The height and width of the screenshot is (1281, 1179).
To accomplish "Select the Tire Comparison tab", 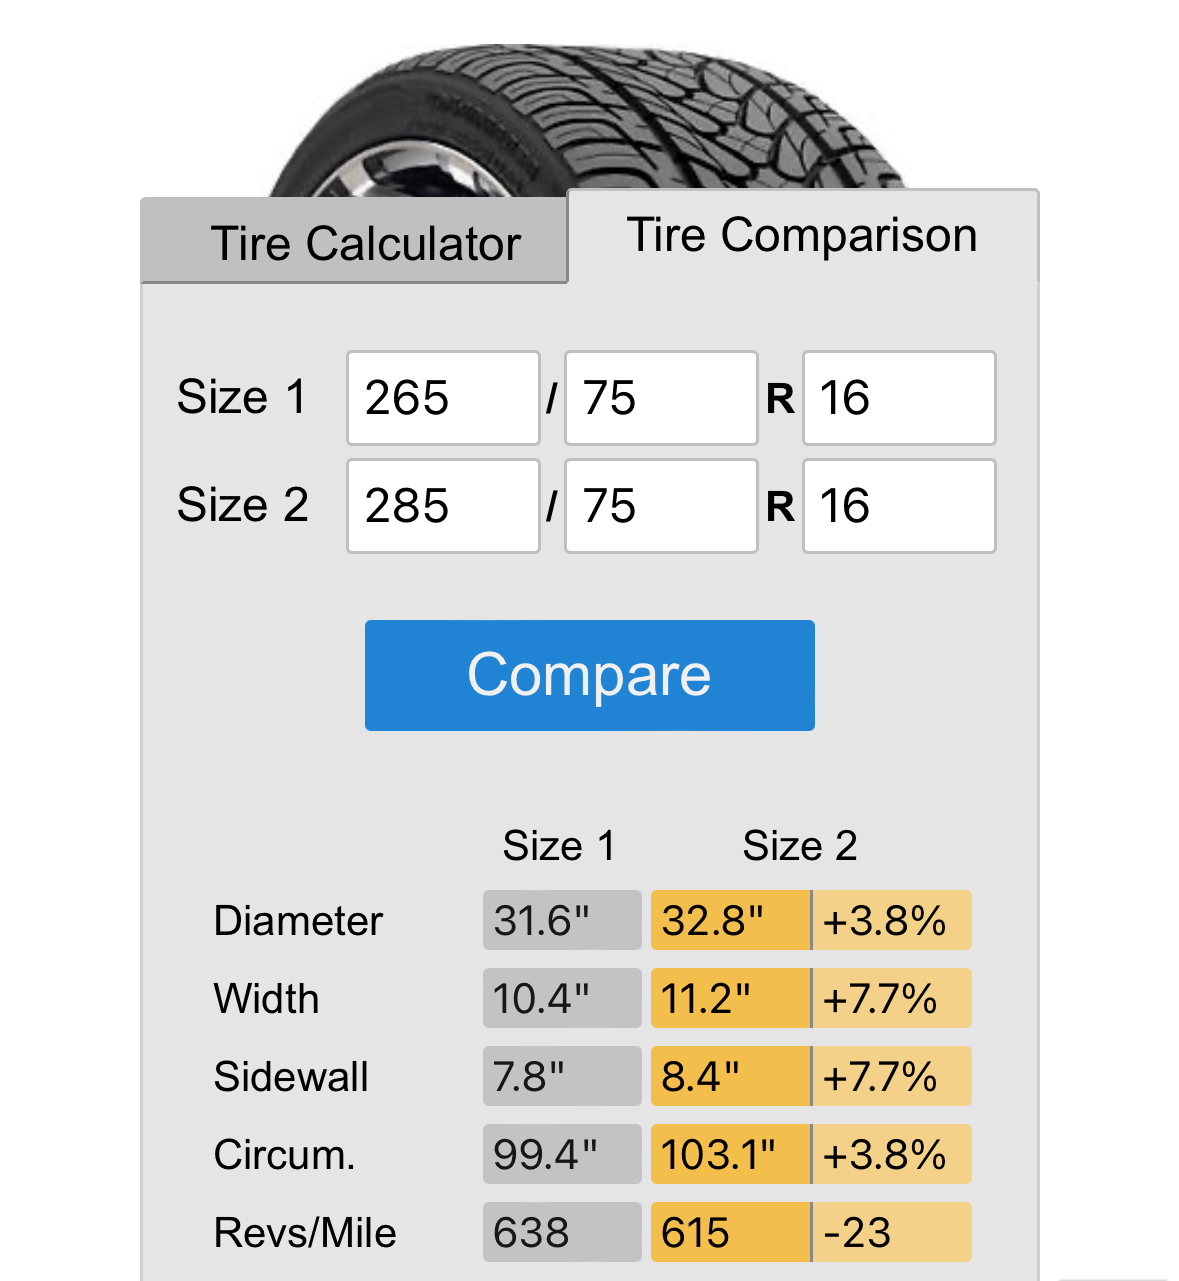I will pos(803,236).
